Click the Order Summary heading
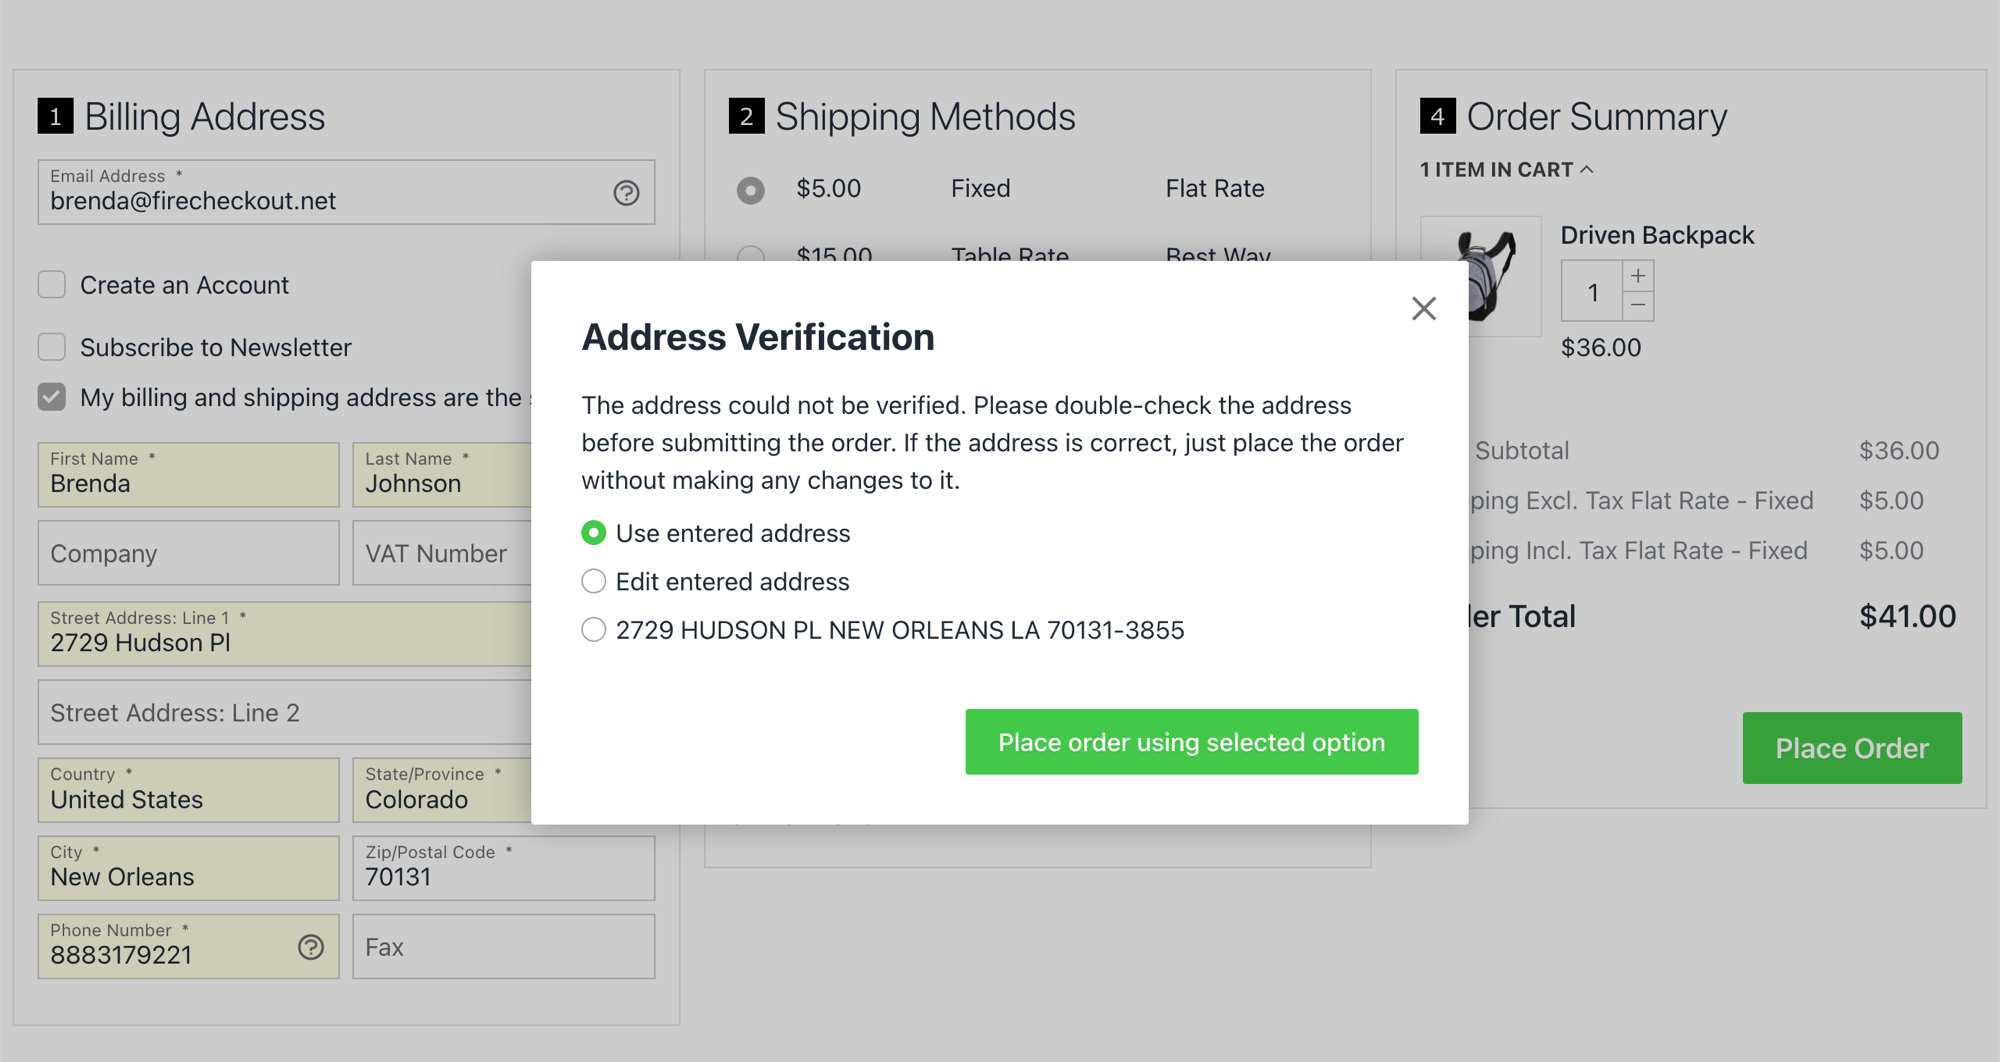This screenshot has height=1062, width=2000. click(x=1597, y=117)
